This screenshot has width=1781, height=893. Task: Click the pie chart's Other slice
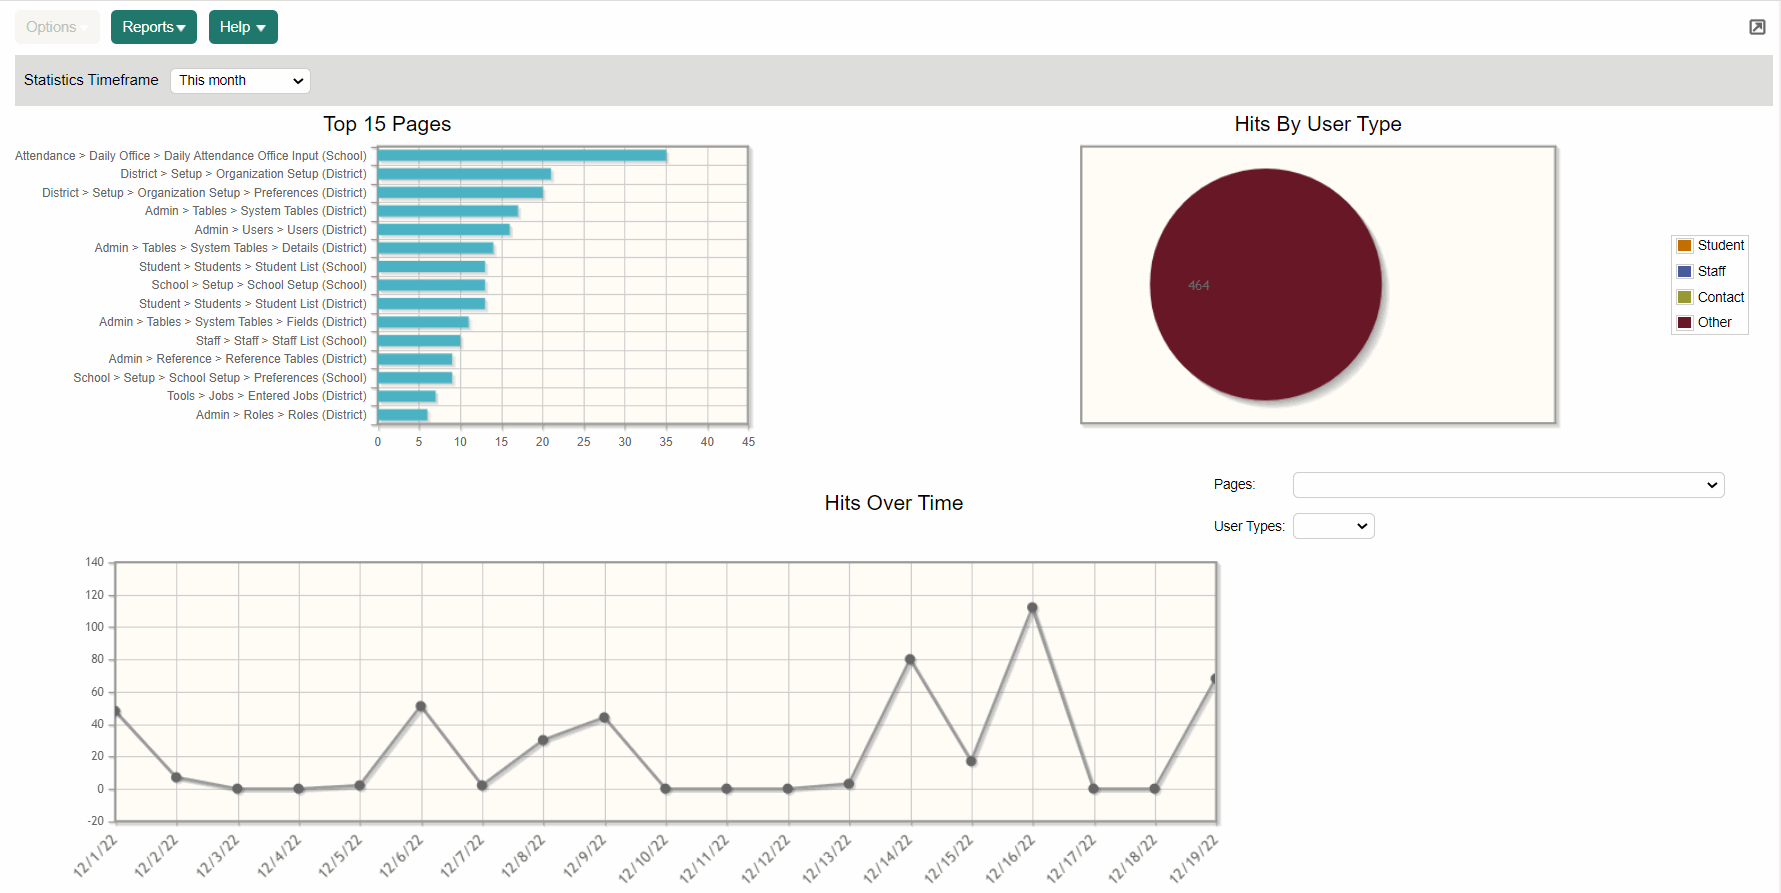[x=1266, y=285]
